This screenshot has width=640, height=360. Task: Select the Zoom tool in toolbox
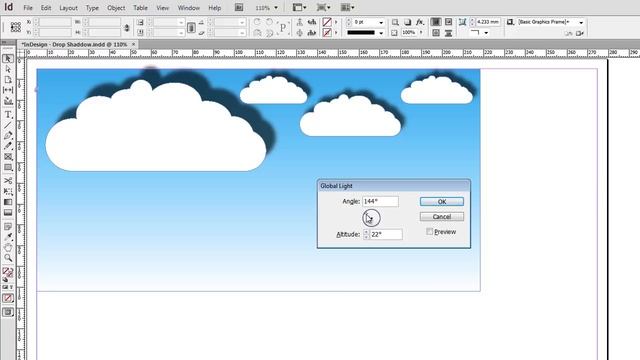[x=8, y=258]
